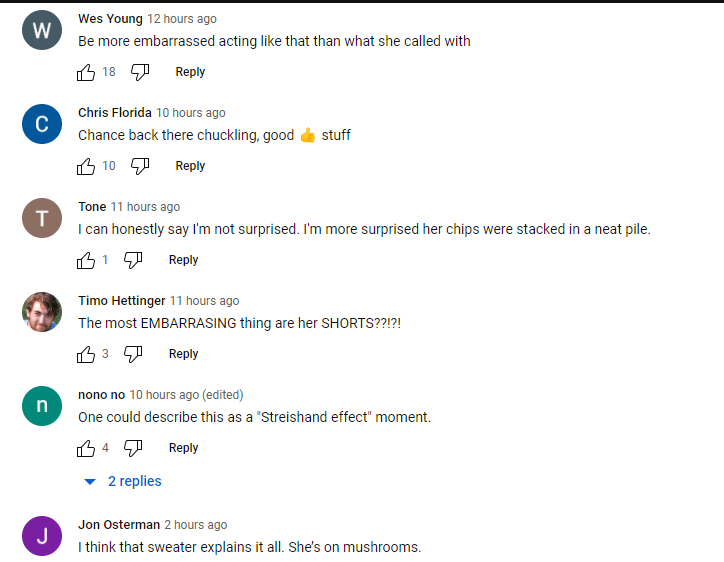The height and width of the screenshot is (562, 724).
Task: Like Timo Hettinger's comment
Action: [x=86, y=354]
